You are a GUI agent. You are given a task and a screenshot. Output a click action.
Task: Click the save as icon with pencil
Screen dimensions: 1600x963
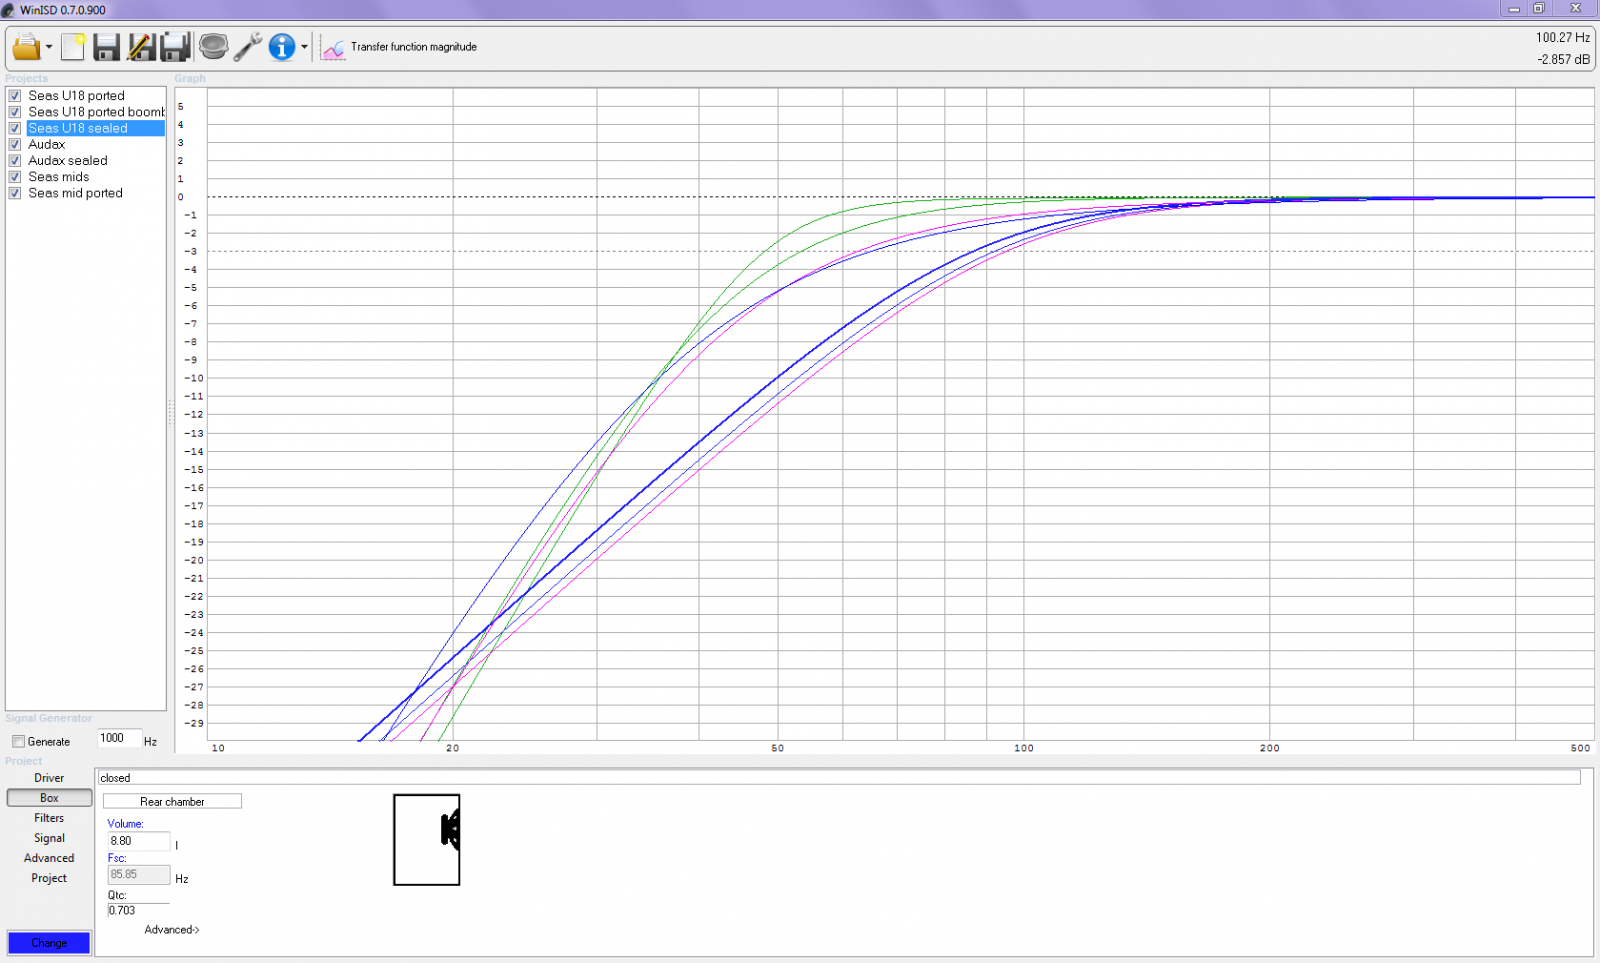pyautogui.click(x=141, y=47)
